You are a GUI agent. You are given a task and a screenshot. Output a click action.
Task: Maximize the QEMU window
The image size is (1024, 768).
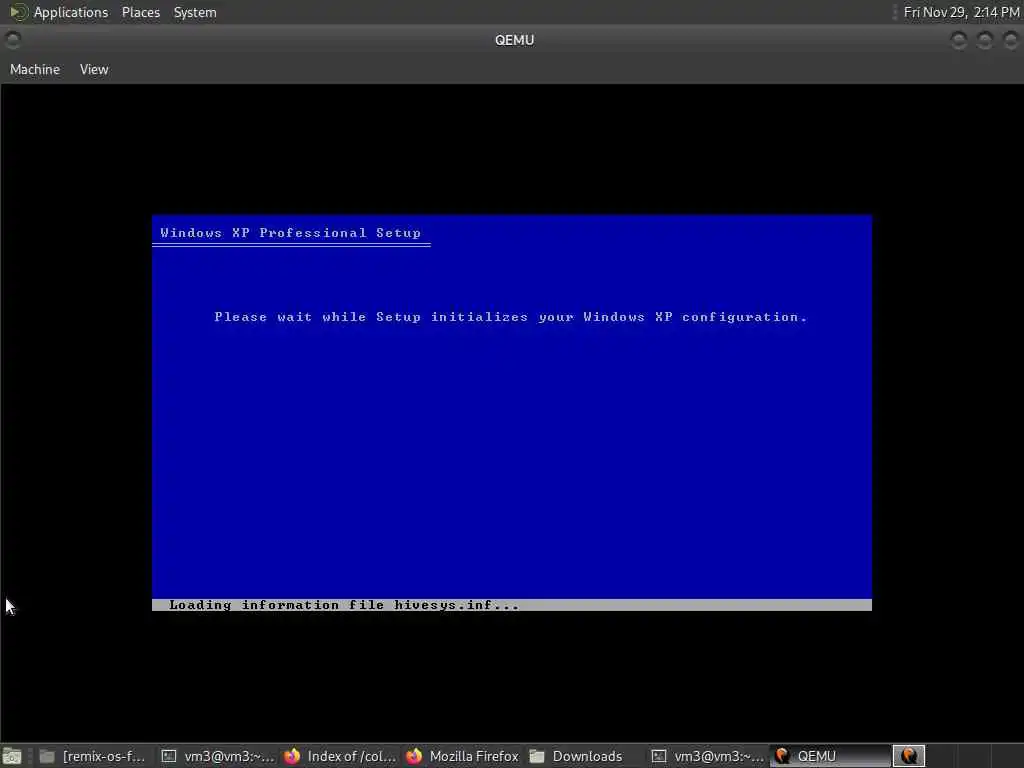click(x=984, y=40)
